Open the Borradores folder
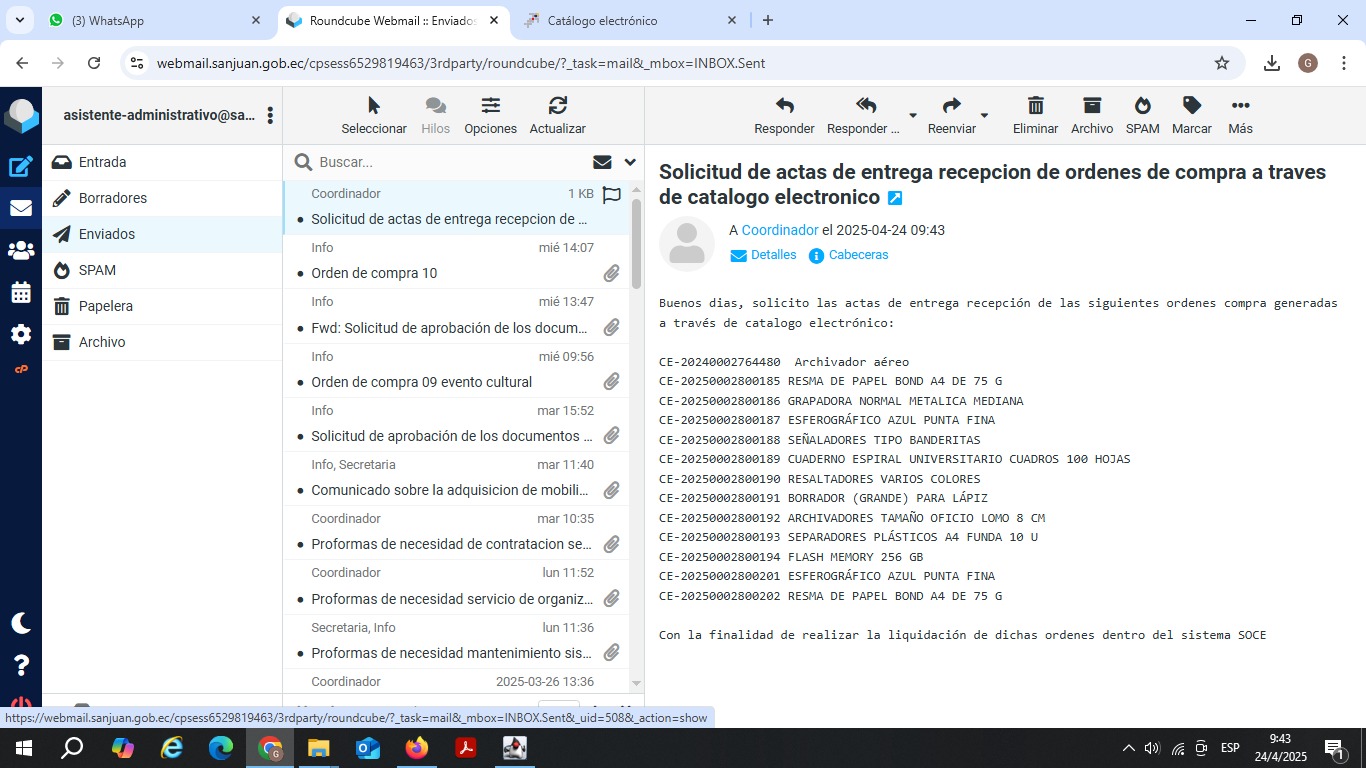 (x=113, y=198)
